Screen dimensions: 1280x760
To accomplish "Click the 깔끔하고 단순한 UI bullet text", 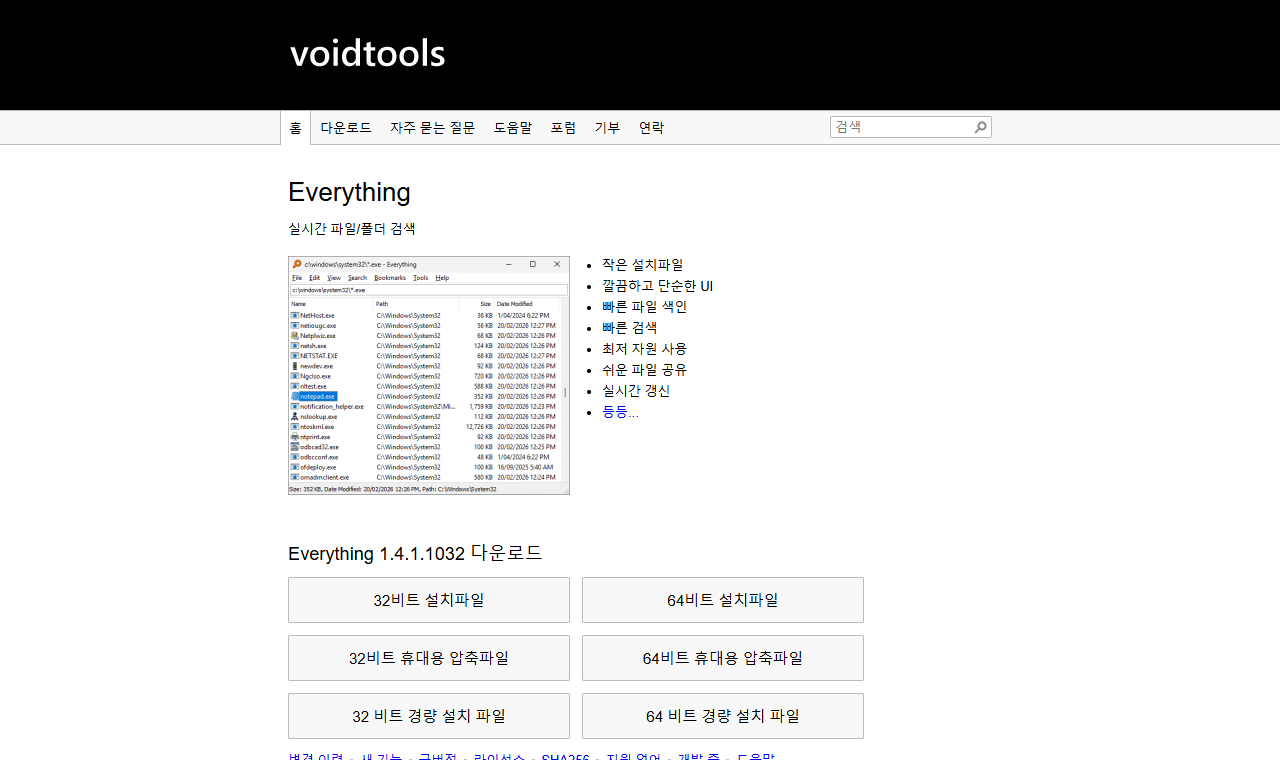I will [657, 286].
